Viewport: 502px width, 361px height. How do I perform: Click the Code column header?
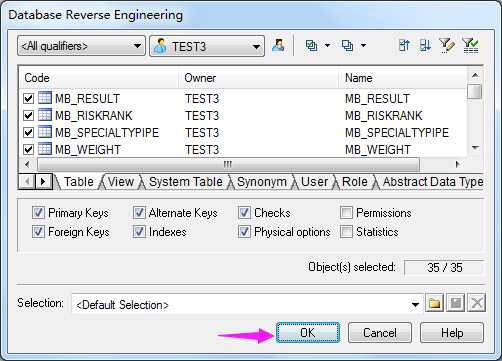(x=99, y=78)
